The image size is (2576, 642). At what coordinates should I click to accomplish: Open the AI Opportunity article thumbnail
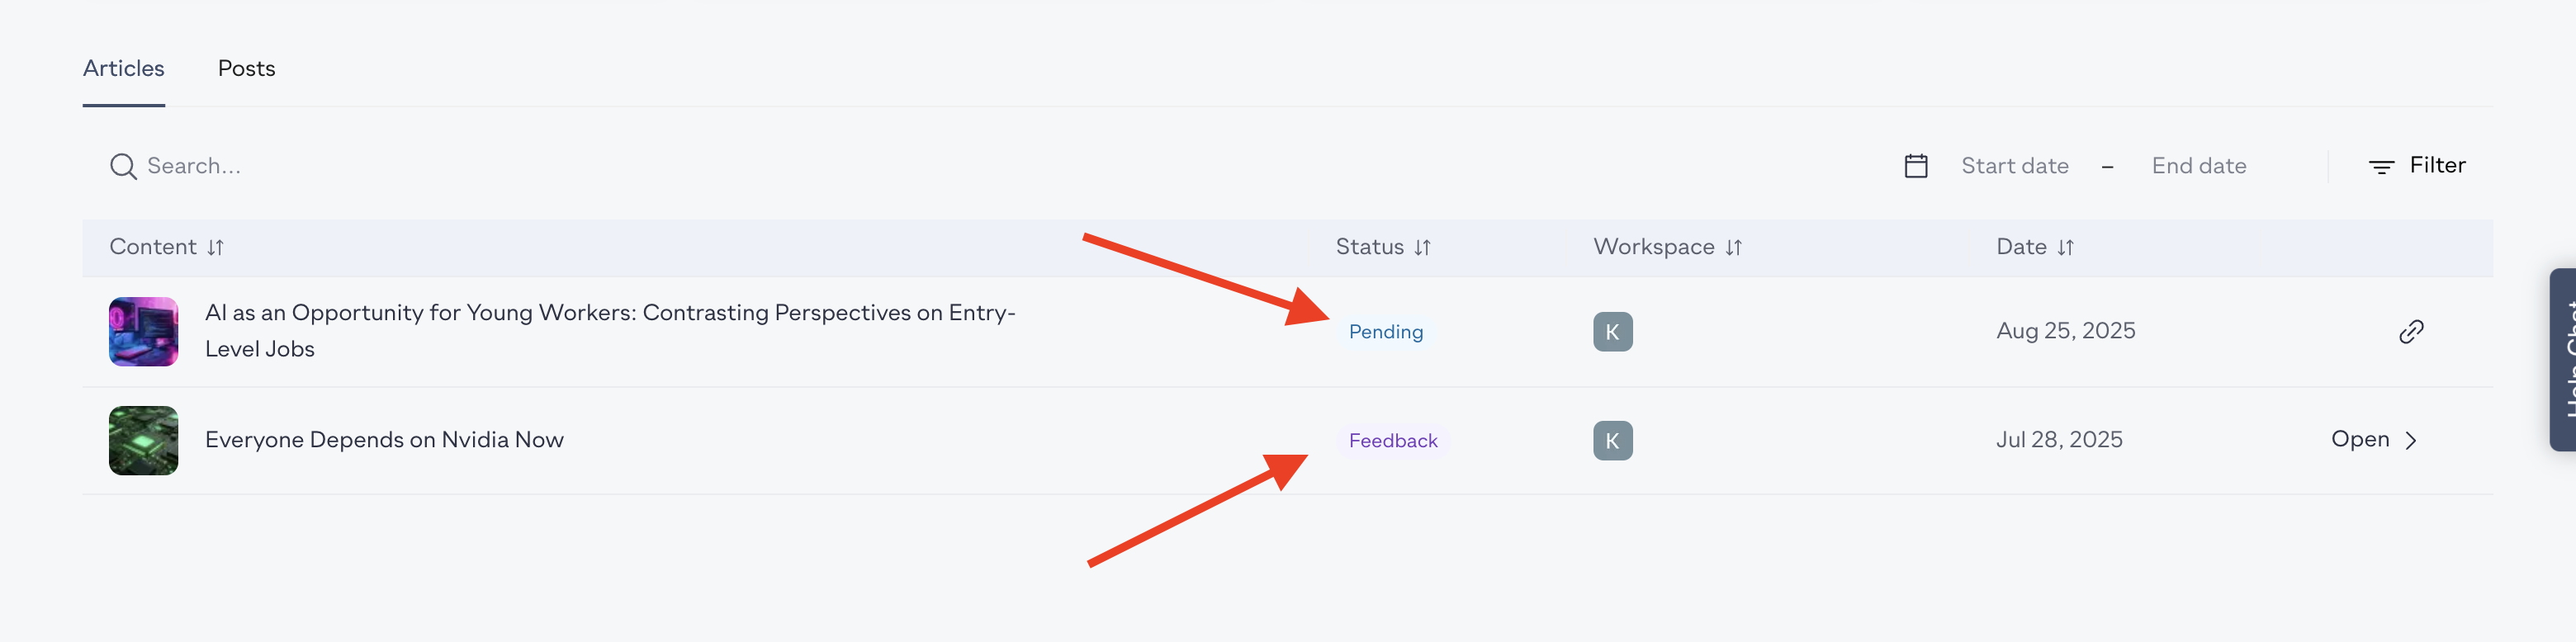click(143, 332)
